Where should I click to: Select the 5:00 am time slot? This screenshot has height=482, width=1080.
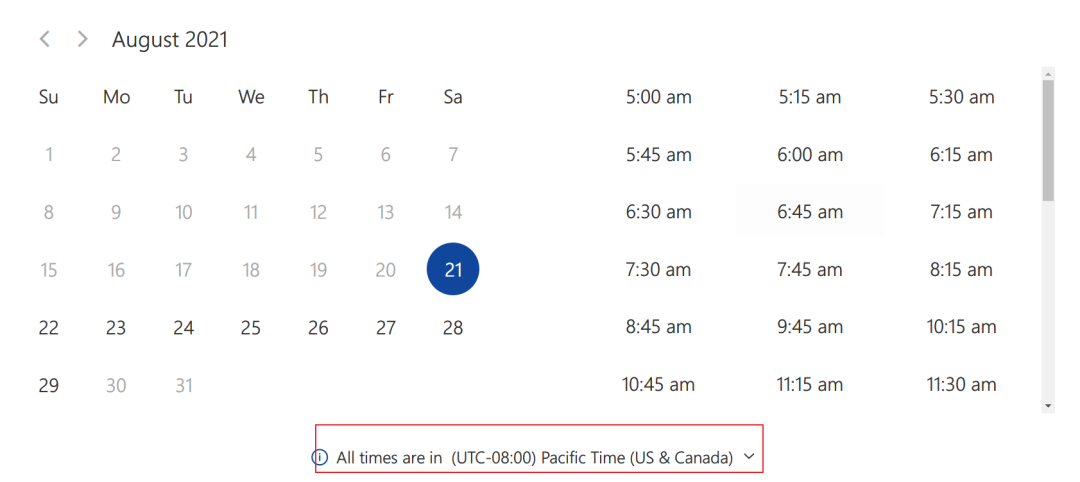[658, 97]
